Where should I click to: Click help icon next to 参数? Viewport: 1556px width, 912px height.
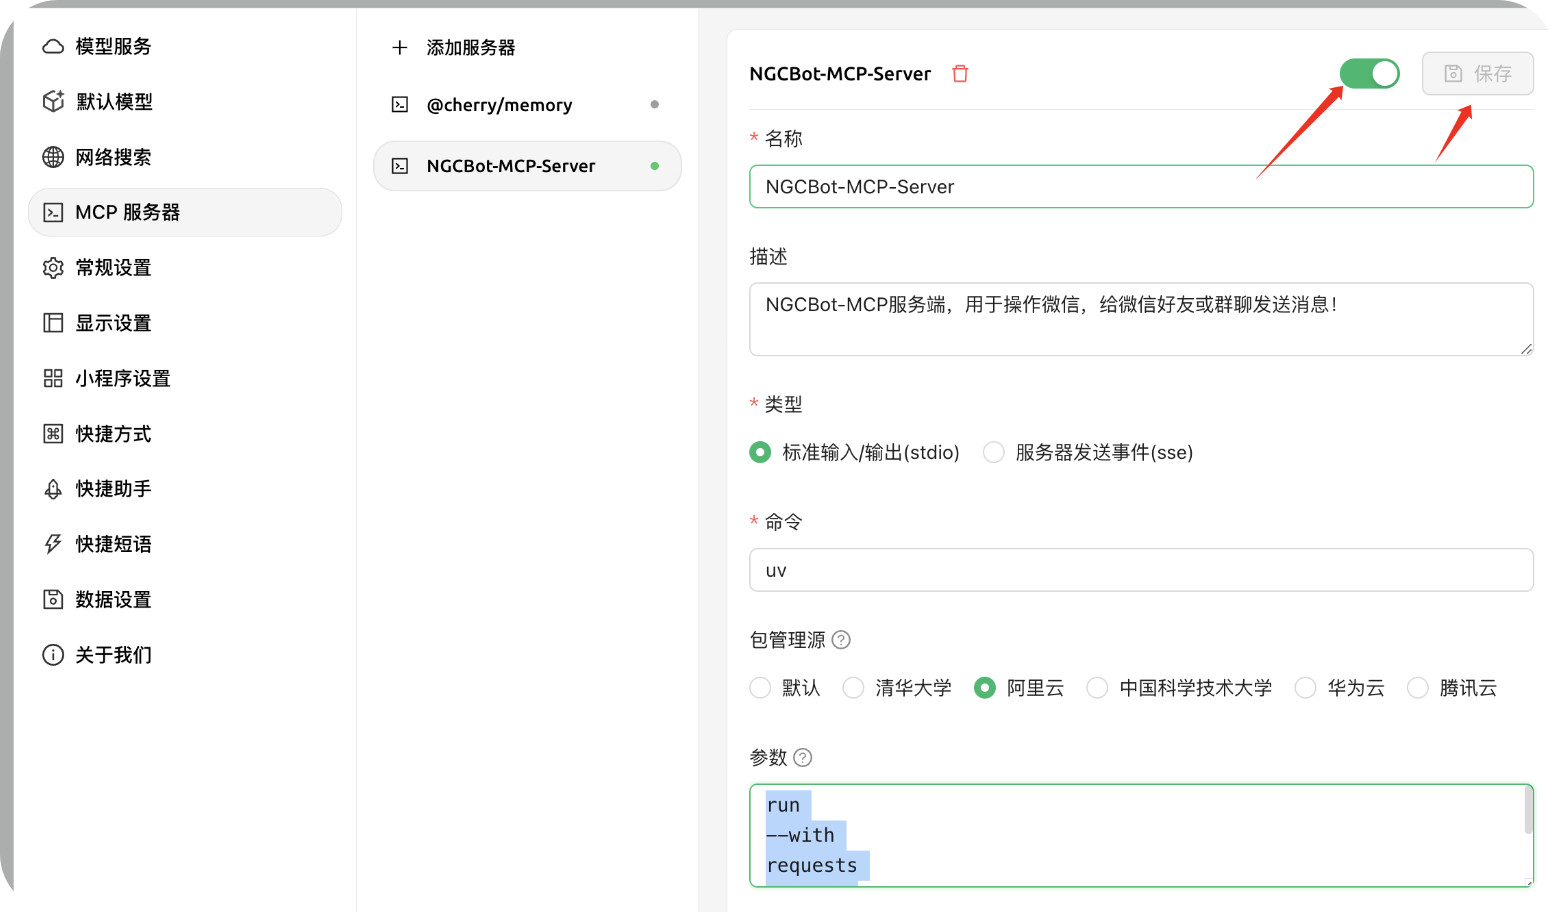(x=803, y=757)
